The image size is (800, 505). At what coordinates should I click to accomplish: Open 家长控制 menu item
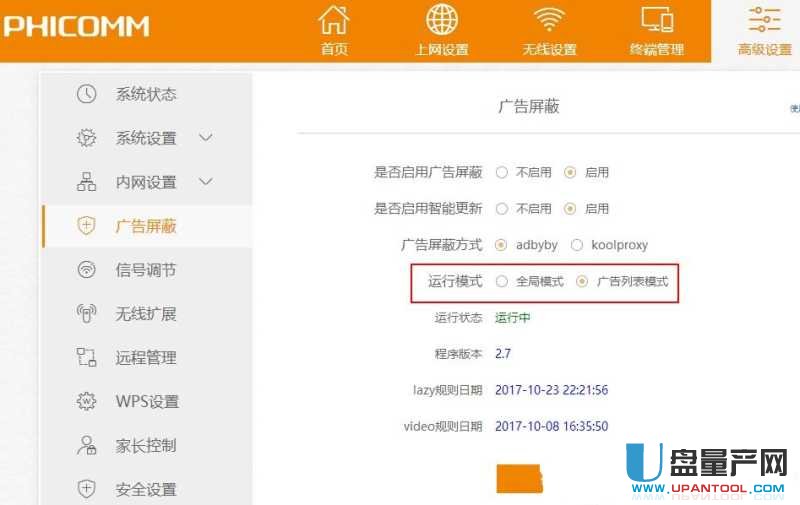tap(146, 445)
